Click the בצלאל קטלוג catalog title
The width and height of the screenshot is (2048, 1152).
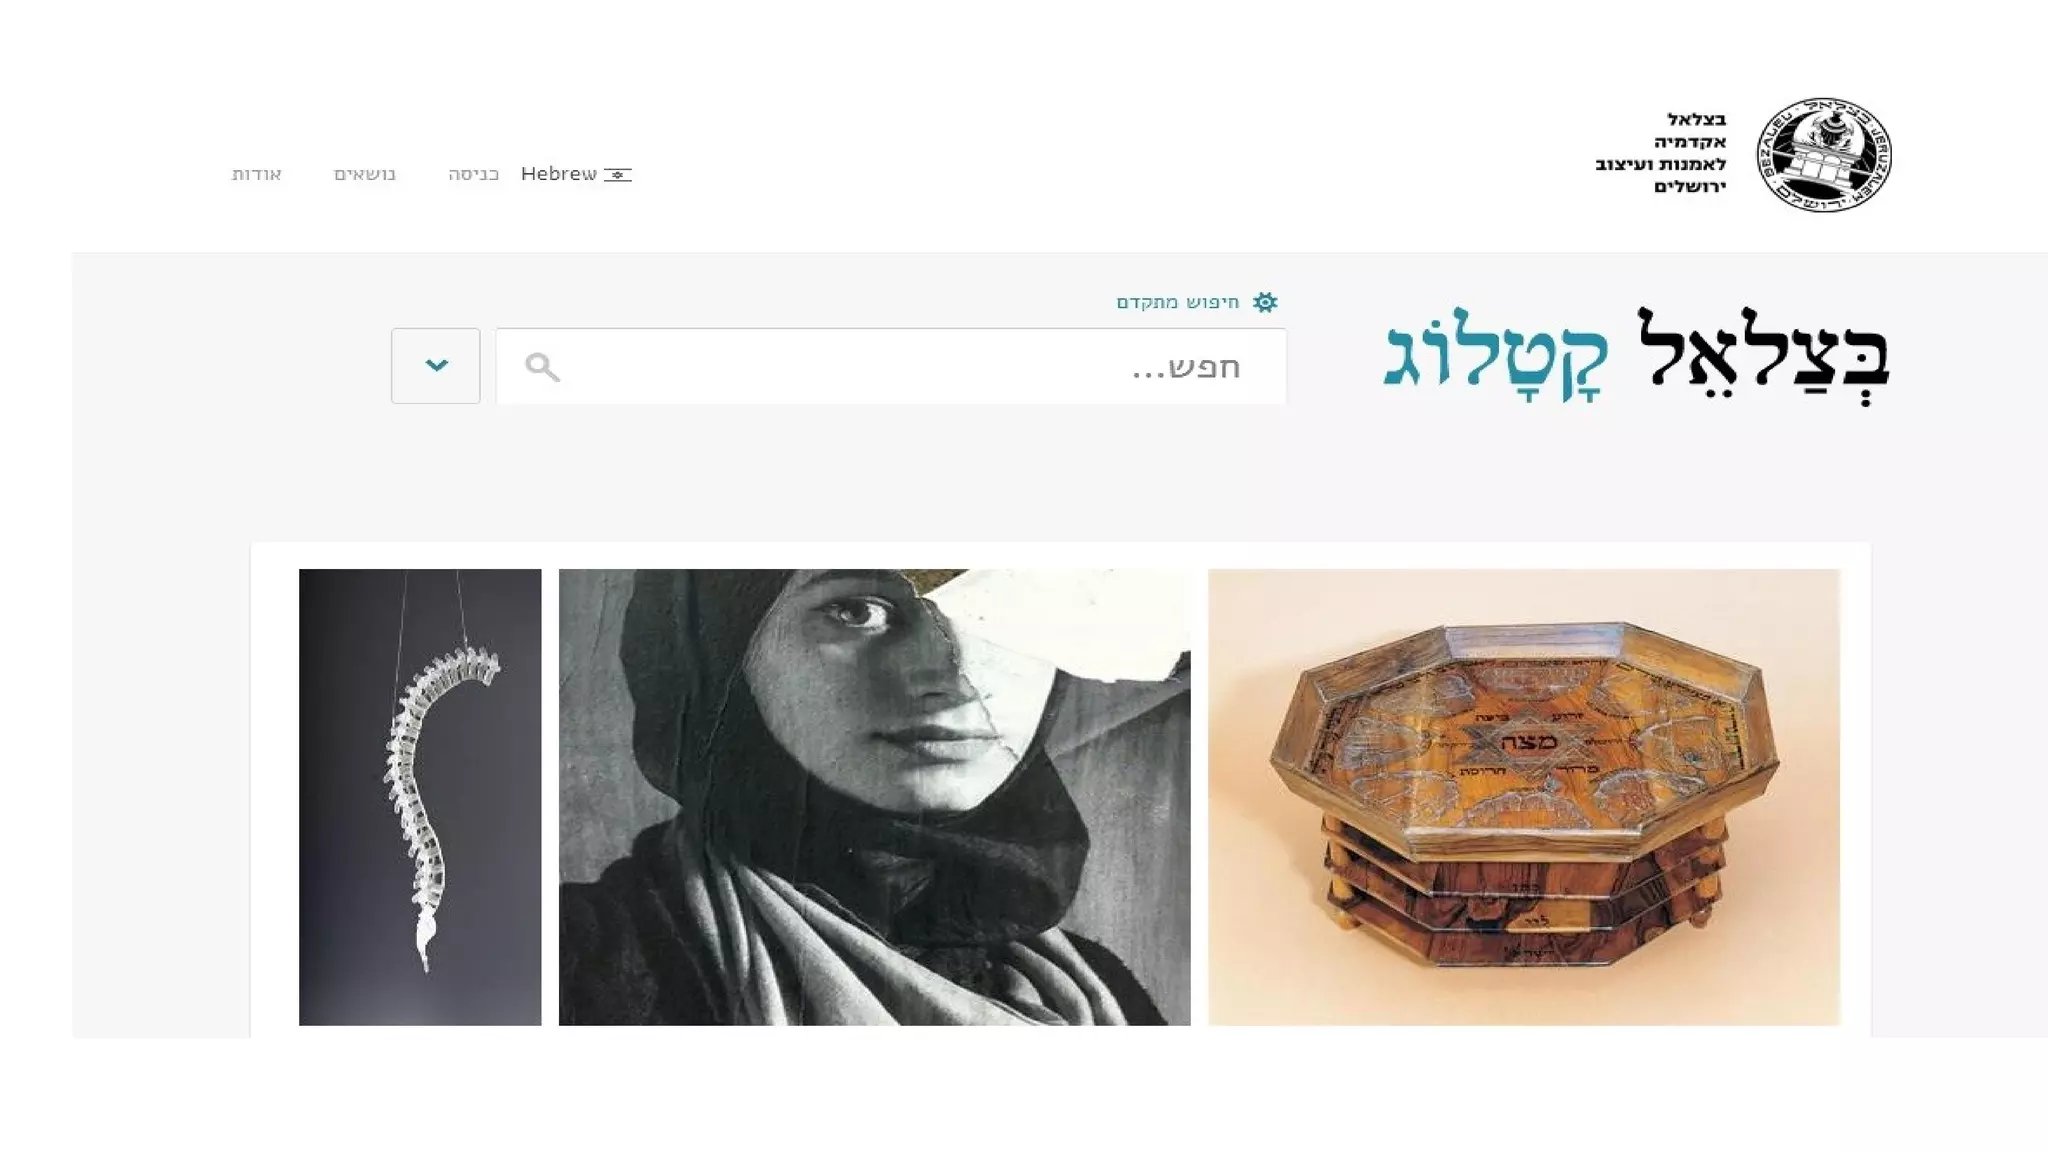point(1637,357)
